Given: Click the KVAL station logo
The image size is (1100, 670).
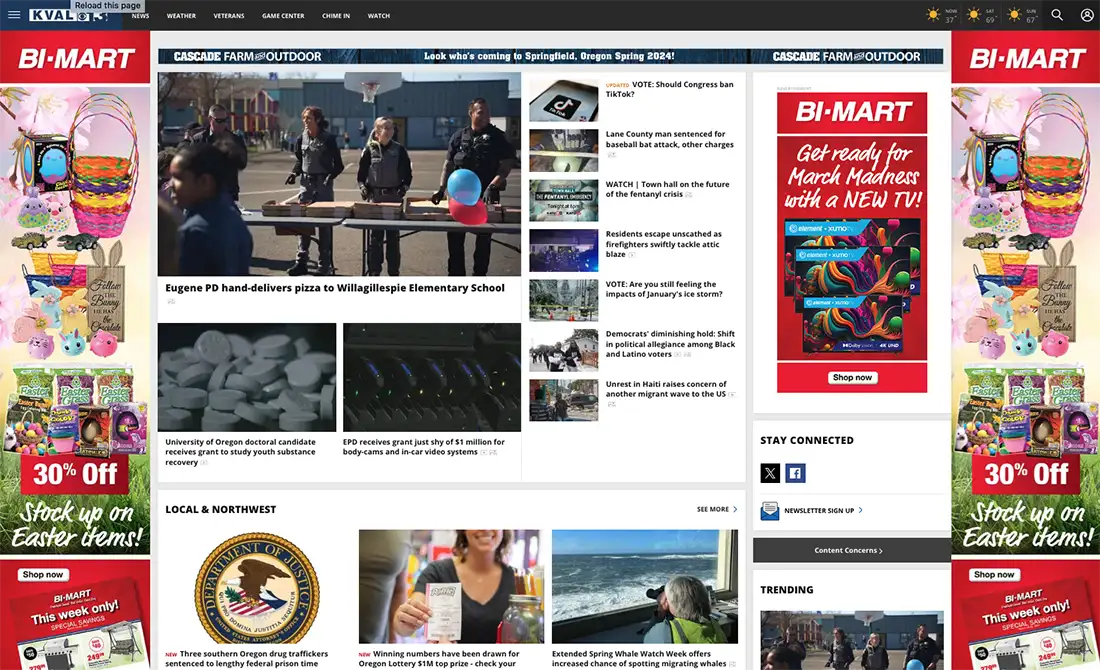Looking at the screenshot, I should pyautogui.click(x=69, y=15).
